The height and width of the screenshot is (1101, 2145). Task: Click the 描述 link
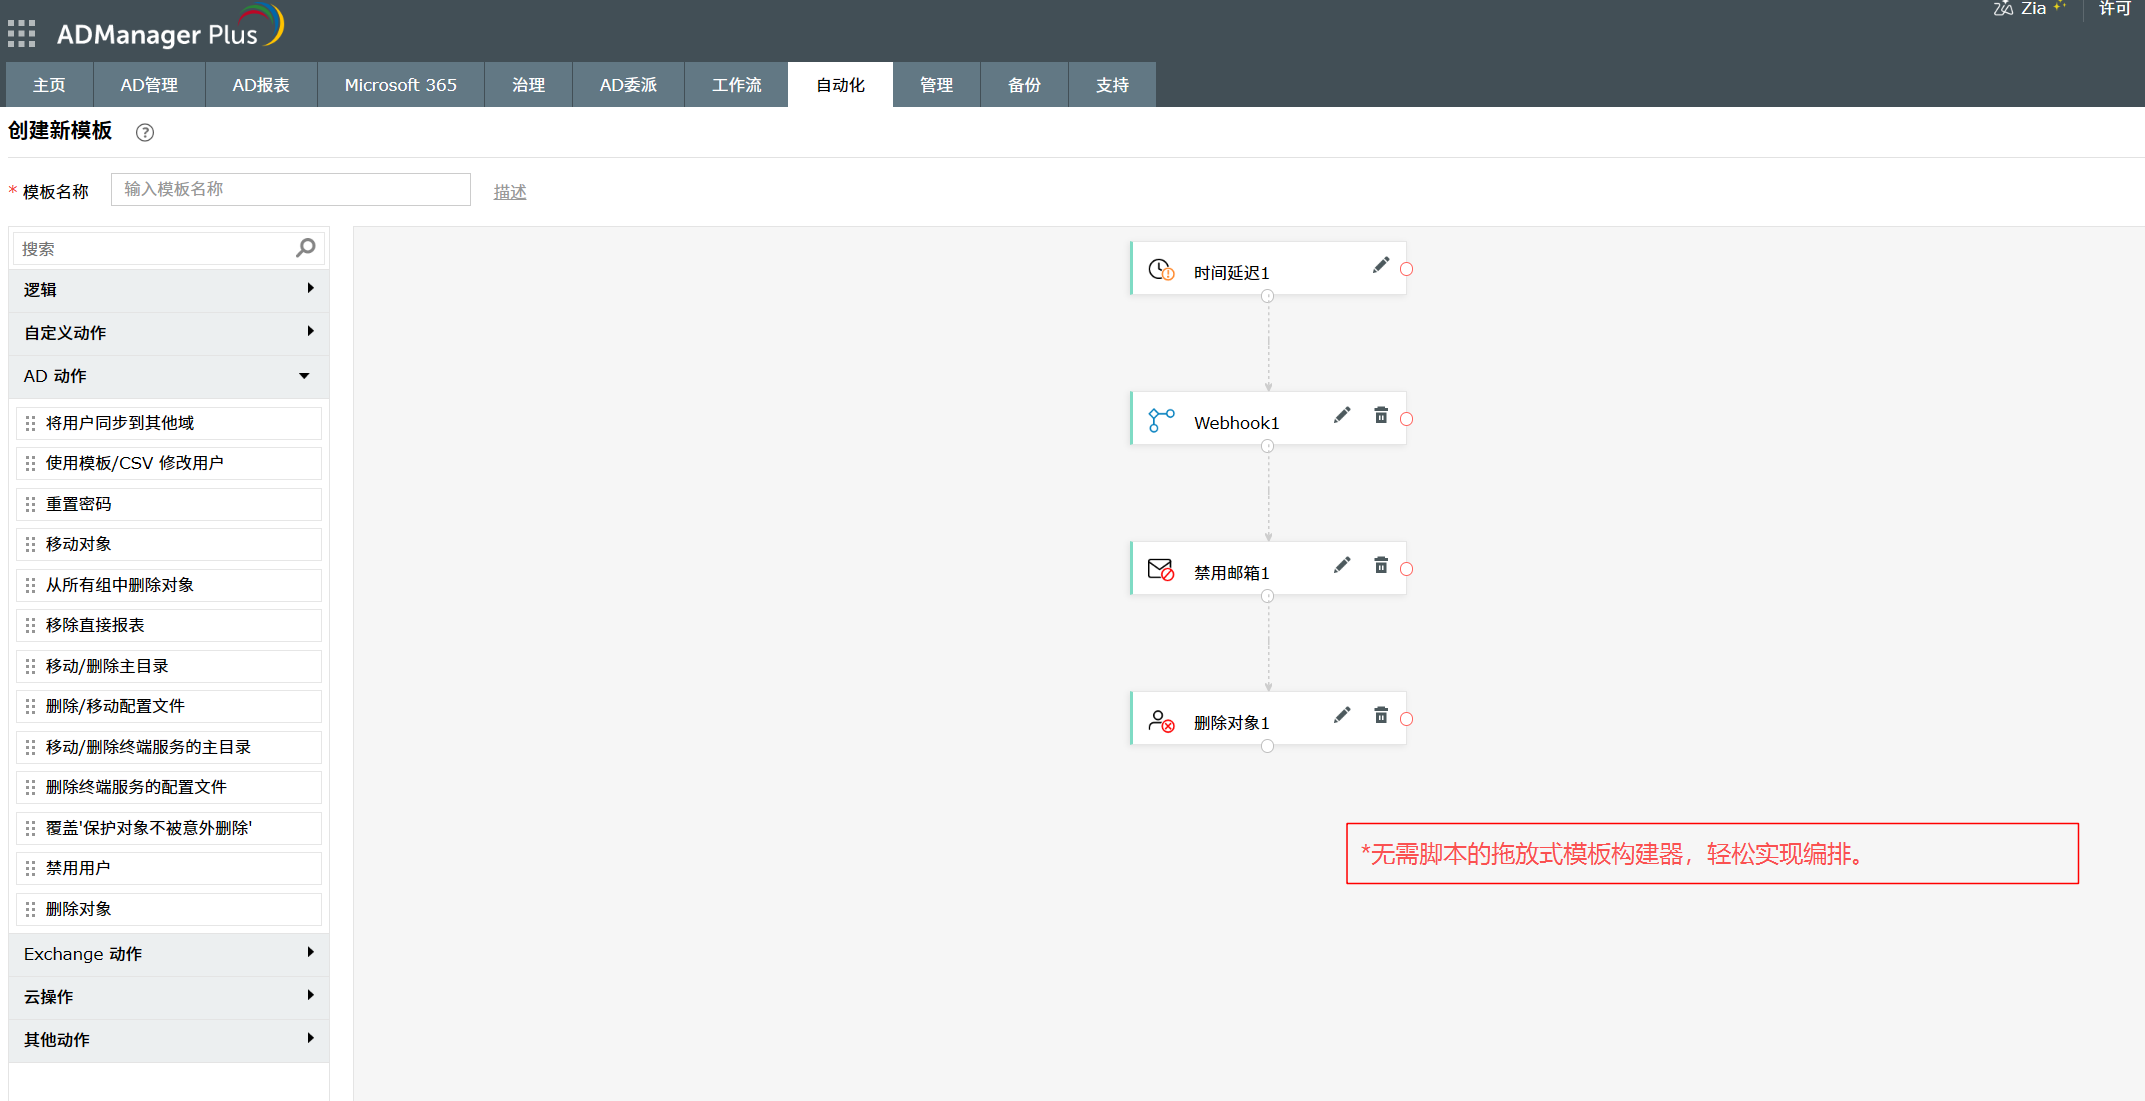pyautogui.click(x=510, y=192)
